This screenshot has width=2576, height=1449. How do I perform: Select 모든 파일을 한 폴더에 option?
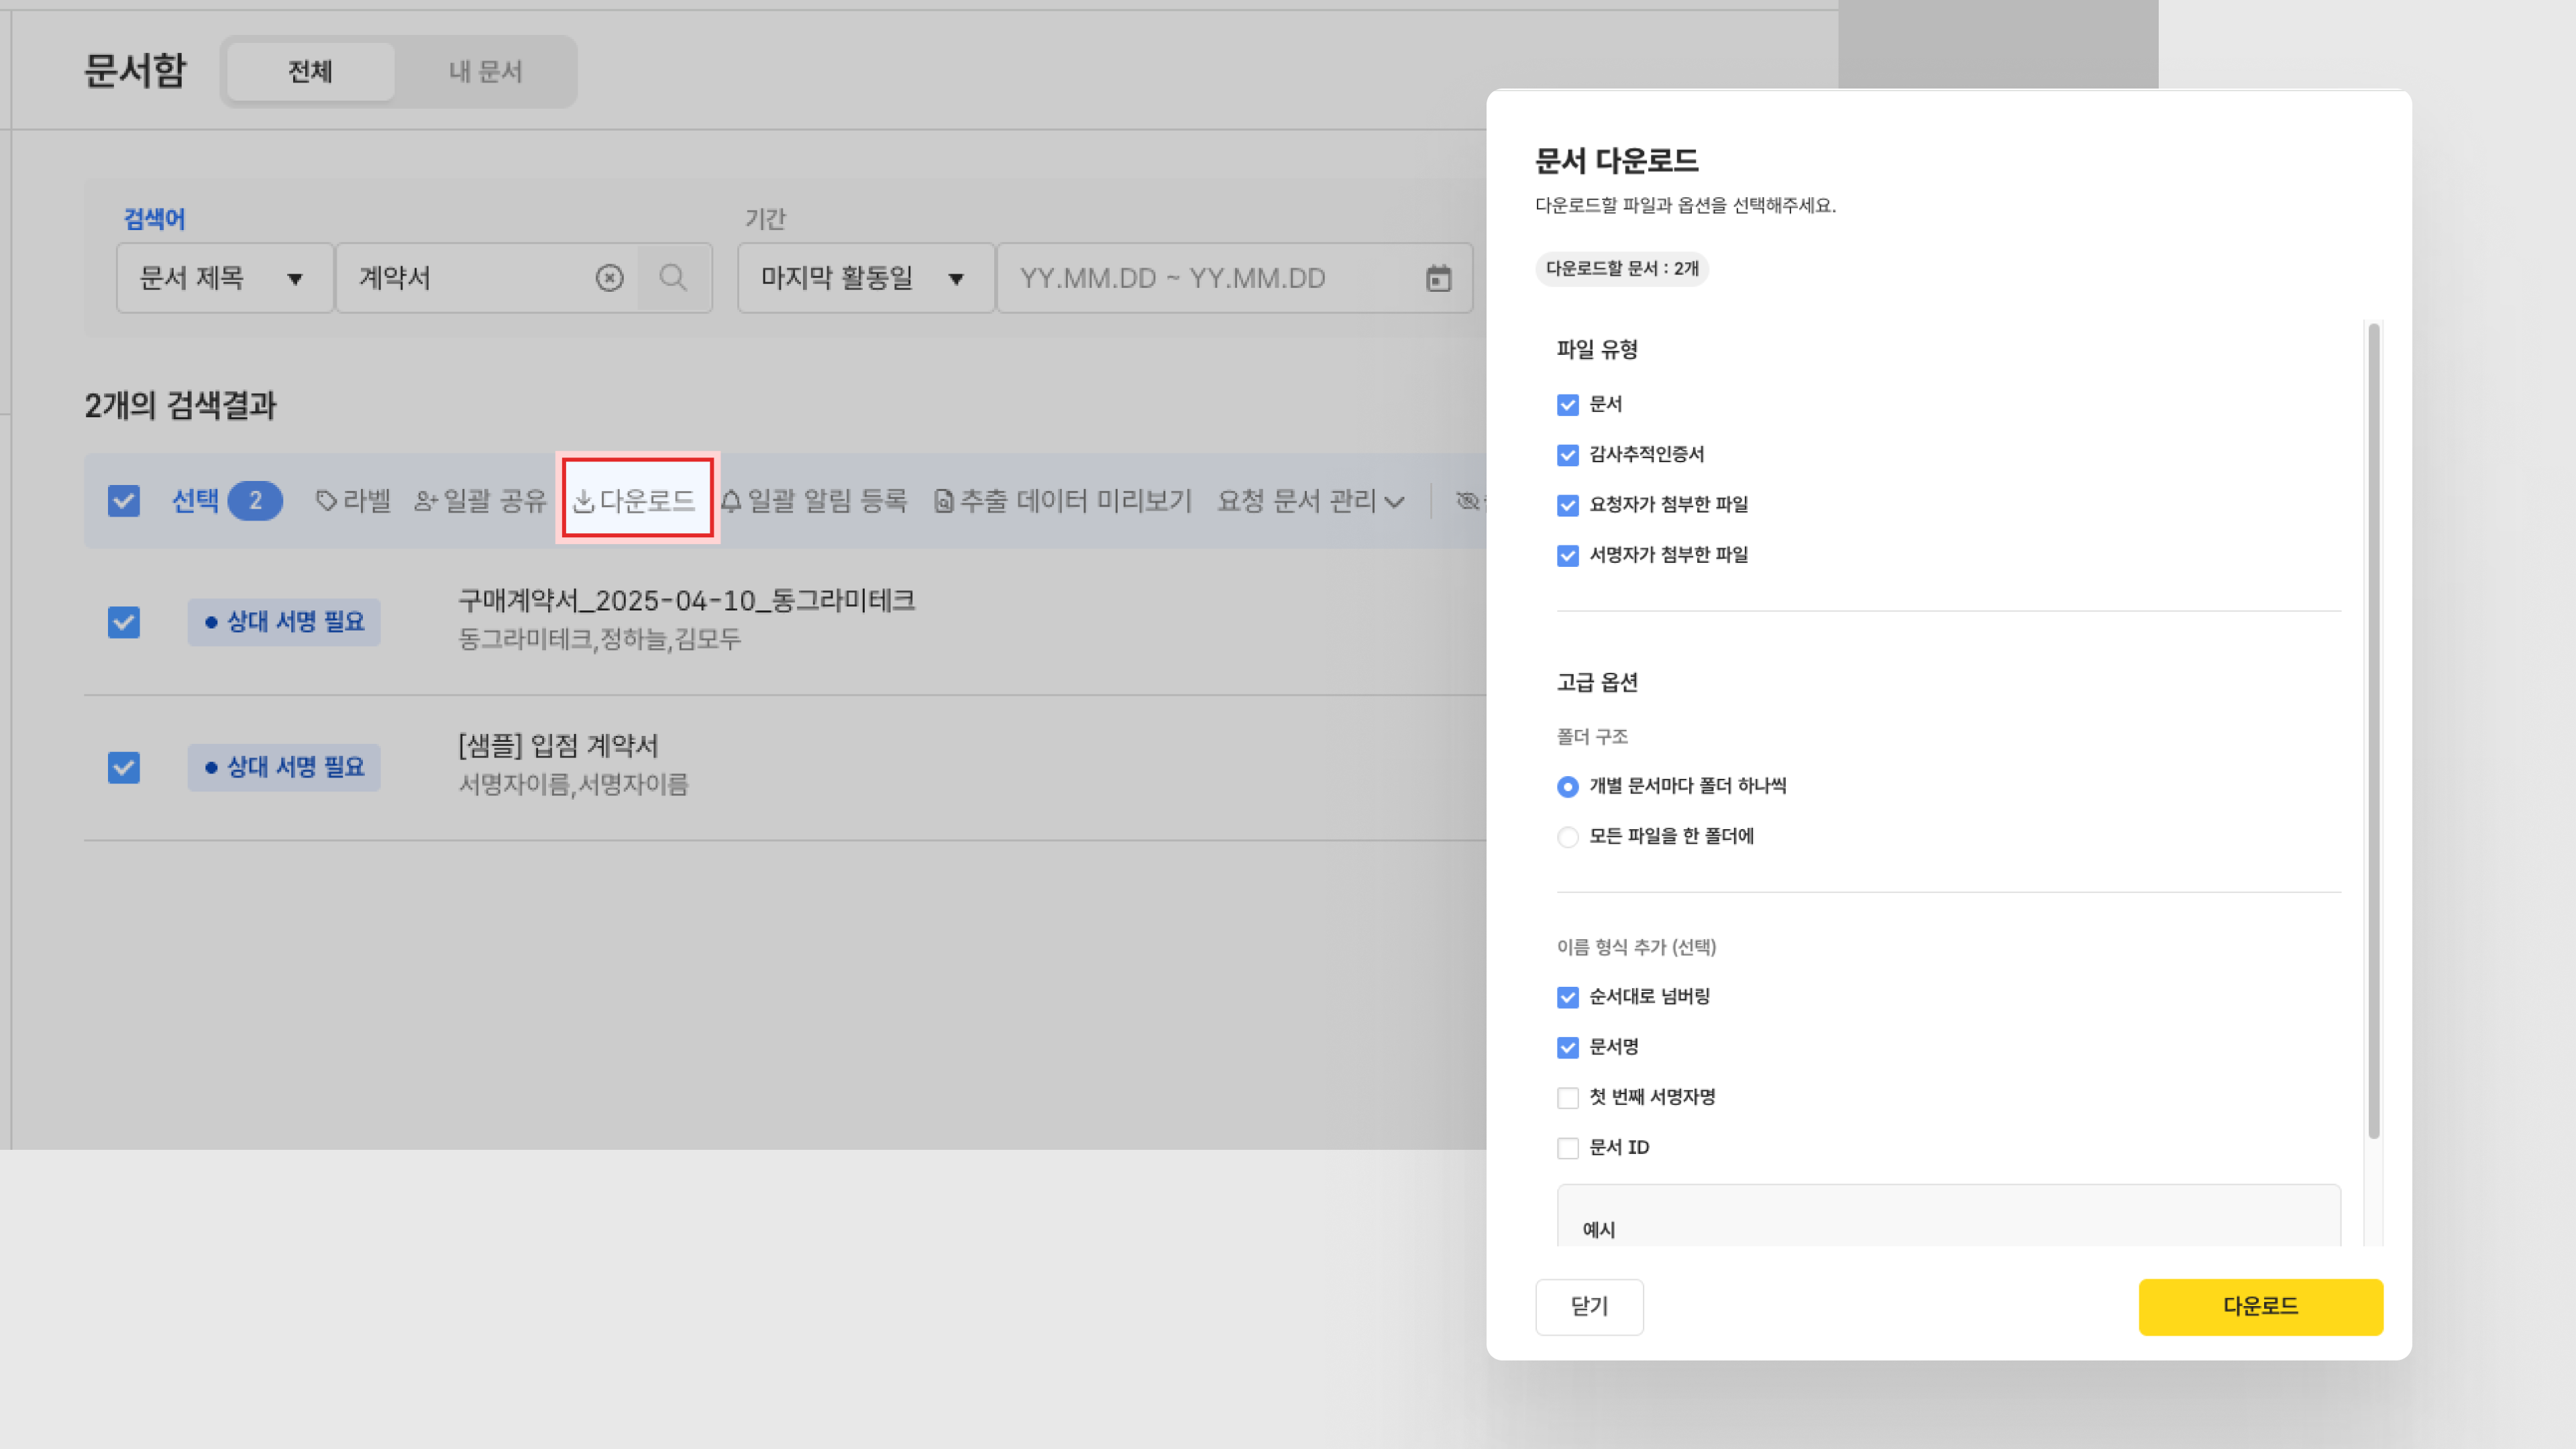pos(1567,837)
